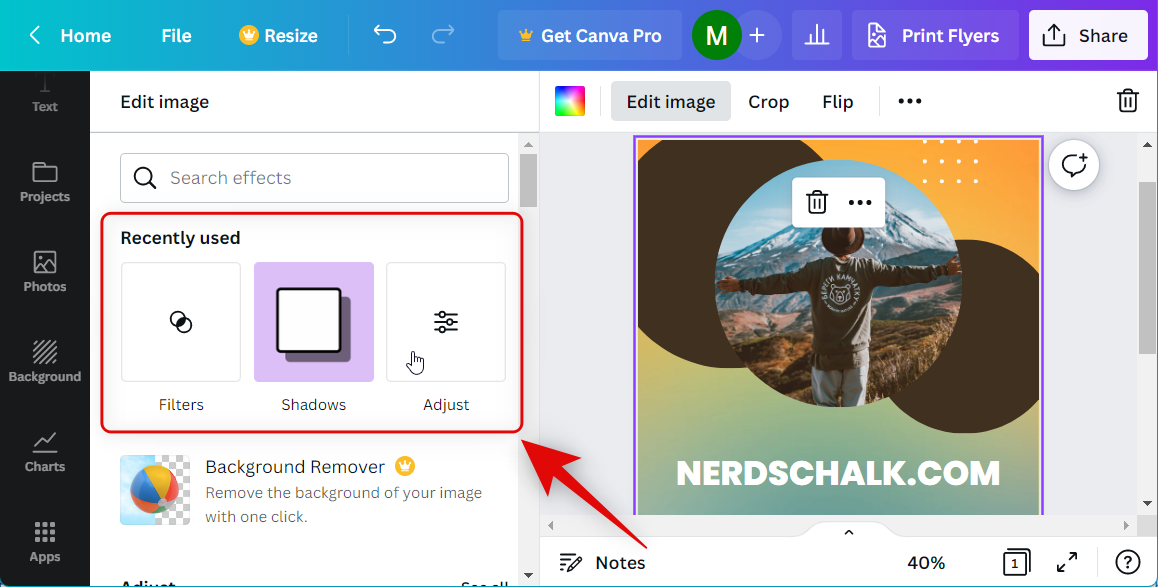
Task: Click the Print Flyers button
Action: pyautogui.click(x=935, y=35)
